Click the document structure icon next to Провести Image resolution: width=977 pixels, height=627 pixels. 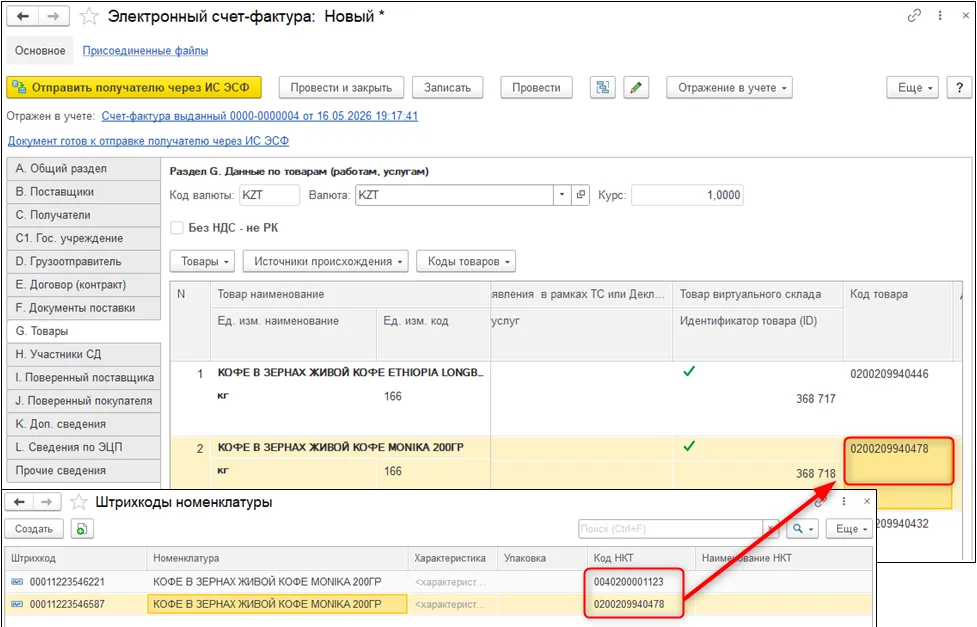click(603, 88)
